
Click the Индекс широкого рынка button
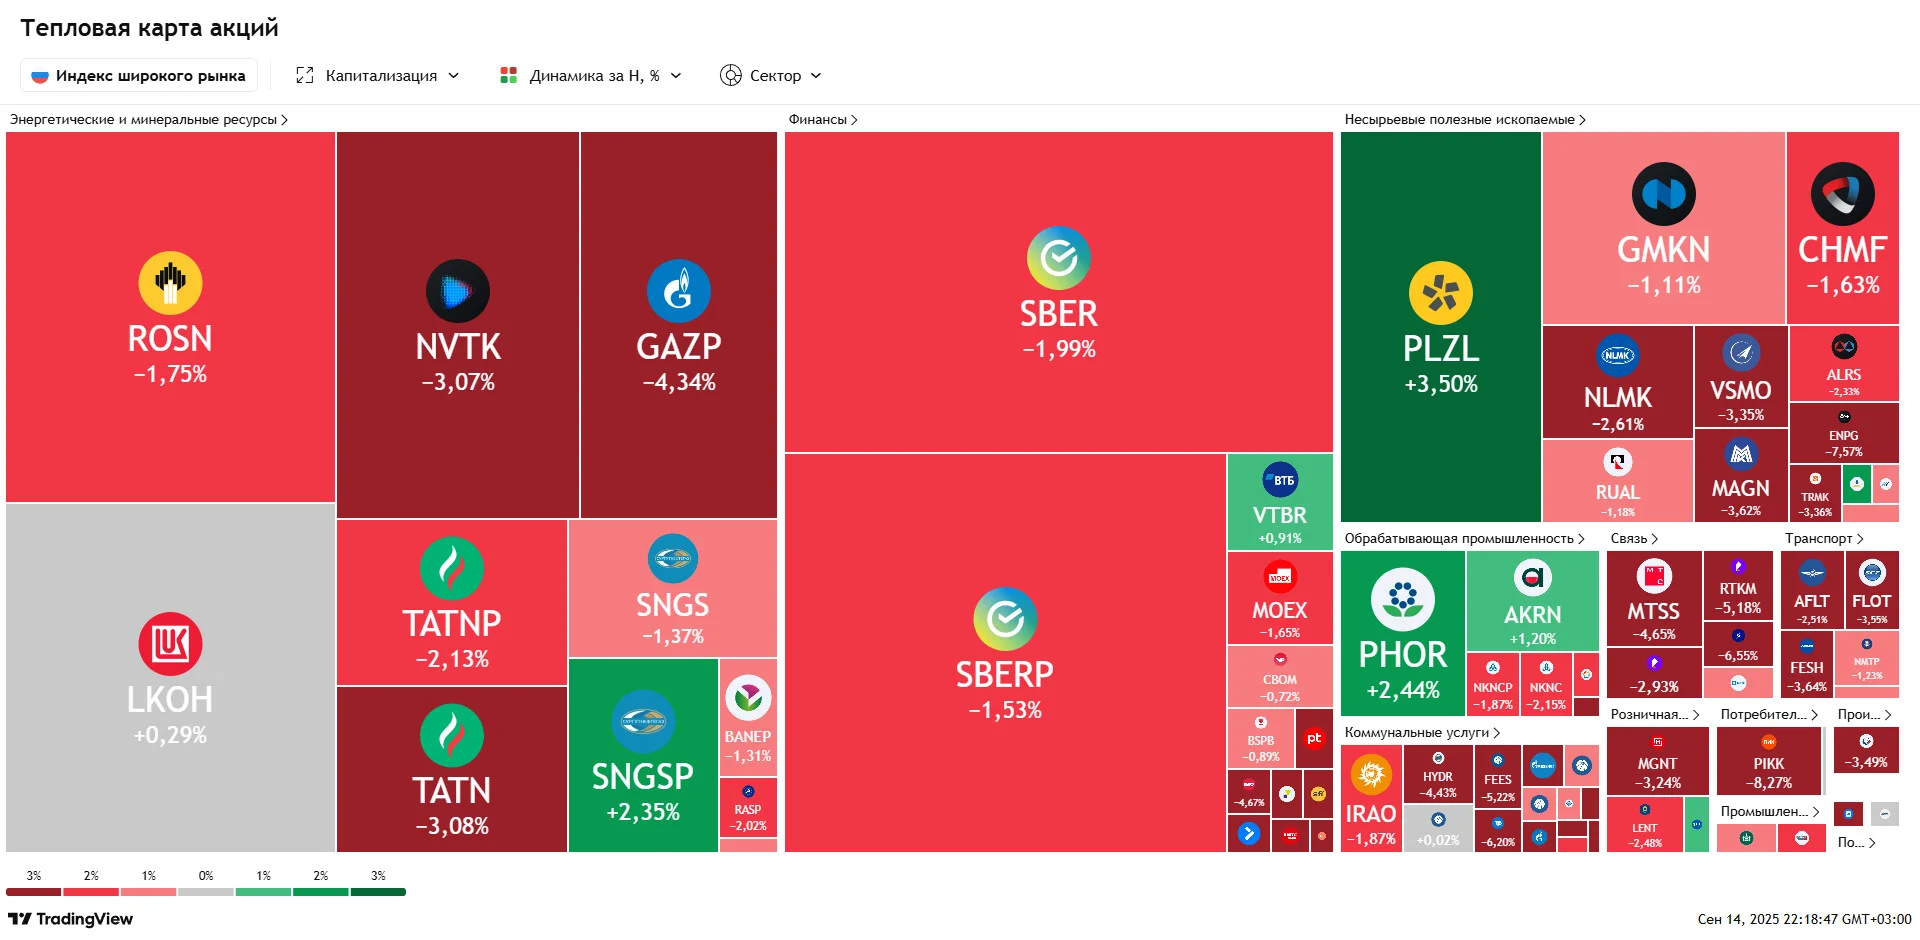pyautogui.click(x=139, y=76)
